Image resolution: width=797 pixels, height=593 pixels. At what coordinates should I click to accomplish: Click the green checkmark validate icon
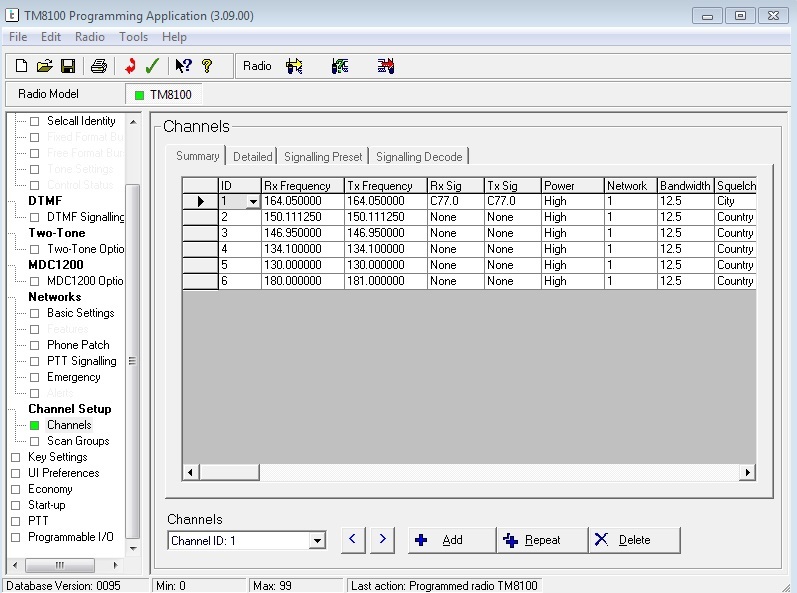click(152, 66)
